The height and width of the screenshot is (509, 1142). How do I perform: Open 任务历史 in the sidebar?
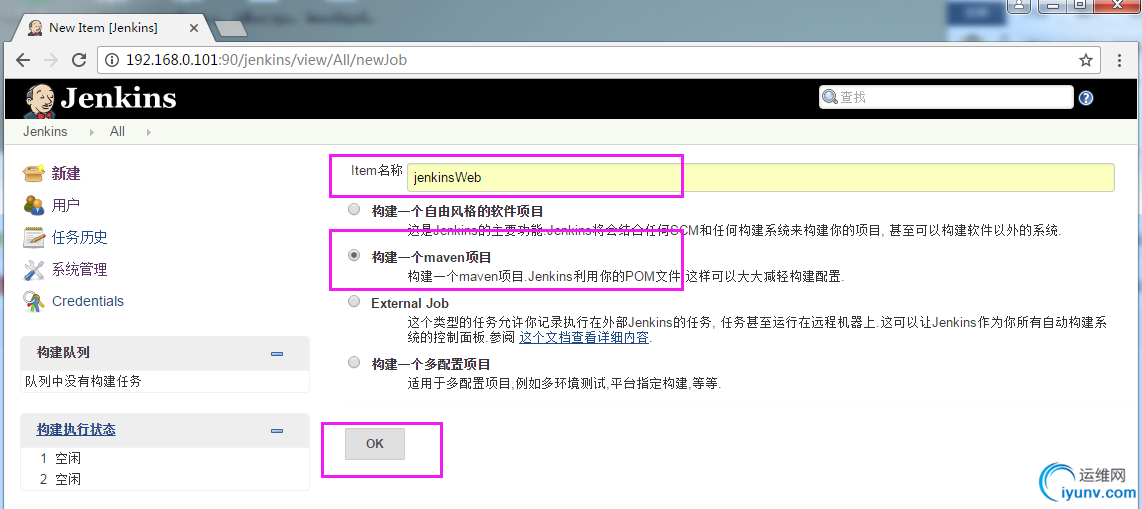click(79, 237)
